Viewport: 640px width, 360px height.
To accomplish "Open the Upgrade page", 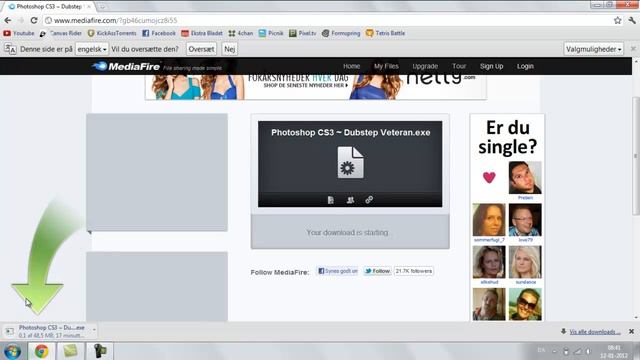I will (x=425, y=66).
